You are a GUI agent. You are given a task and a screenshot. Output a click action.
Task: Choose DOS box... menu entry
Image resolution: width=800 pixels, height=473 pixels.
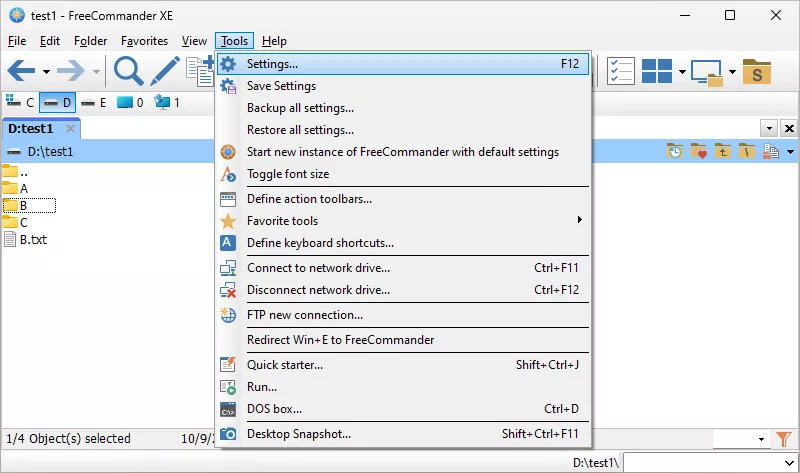(x=403, y=408)
